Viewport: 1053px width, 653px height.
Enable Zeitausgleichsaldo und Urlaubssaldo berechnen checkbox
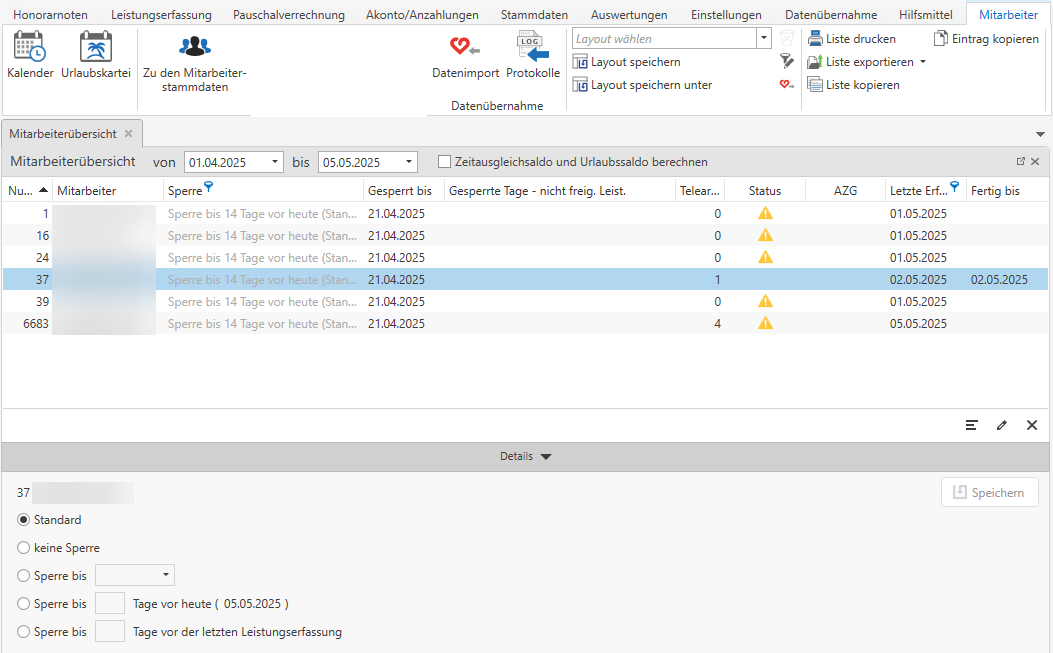445,162
